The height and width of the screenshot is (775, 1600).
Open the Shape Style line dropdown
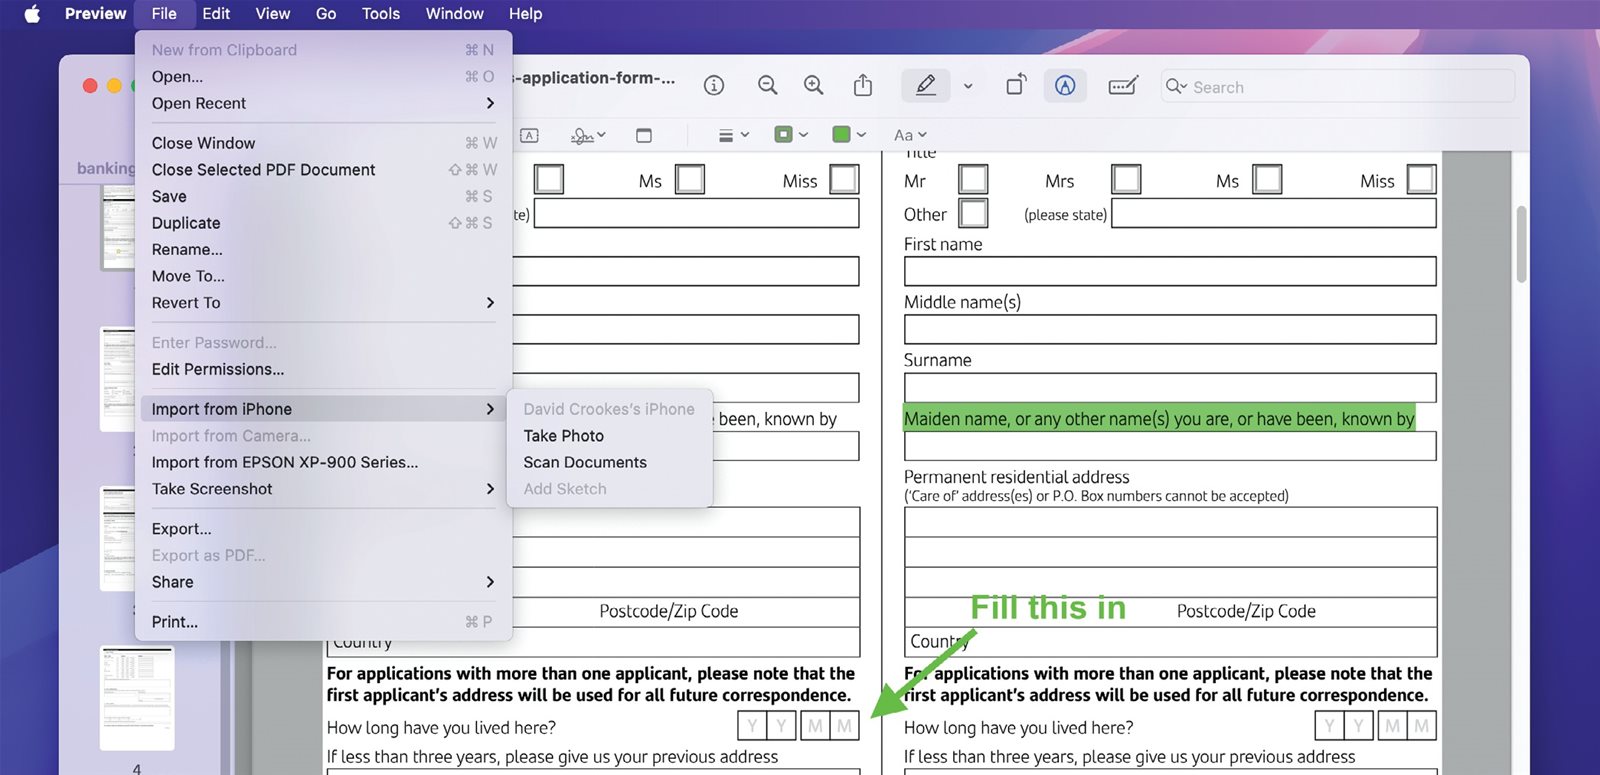coord(734,135)
